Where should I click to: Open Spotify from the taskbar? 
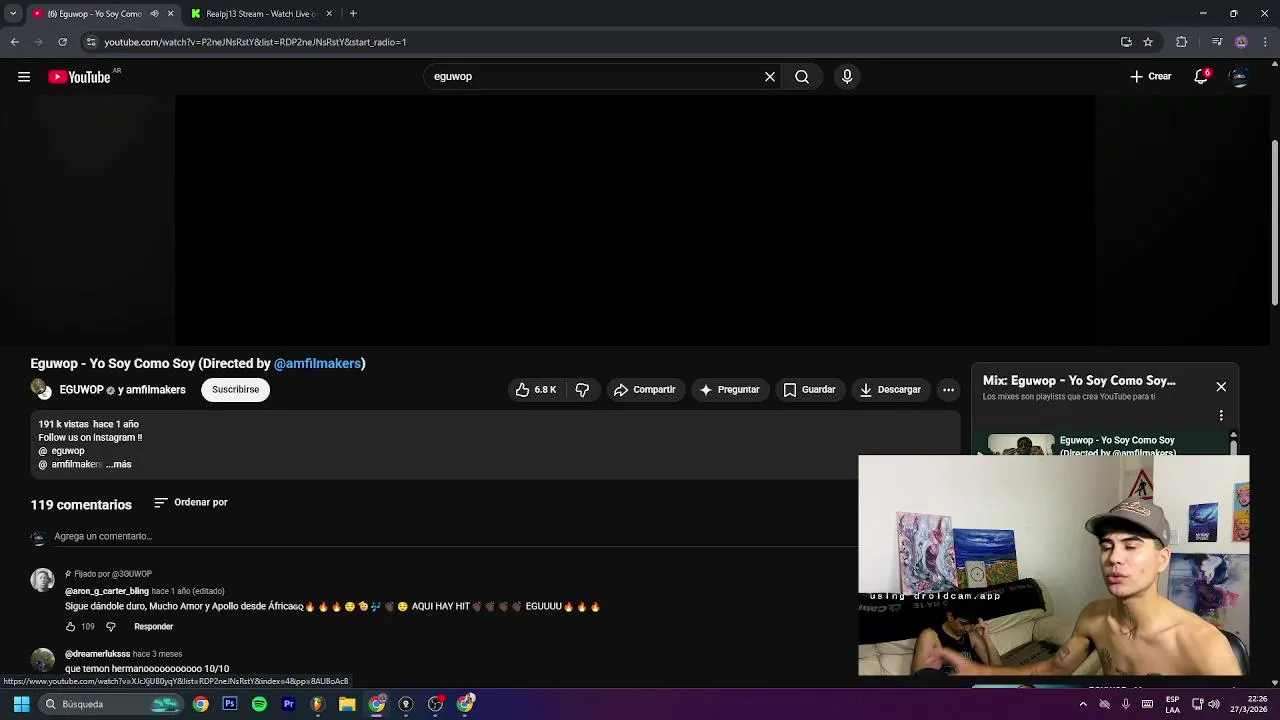point(259,704)
